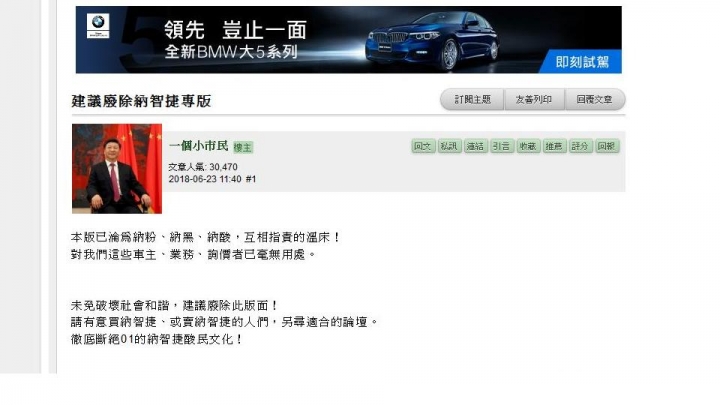Click the 引言 quote button
This screenshot has width=720, height=405.
[x=501, y=146]
